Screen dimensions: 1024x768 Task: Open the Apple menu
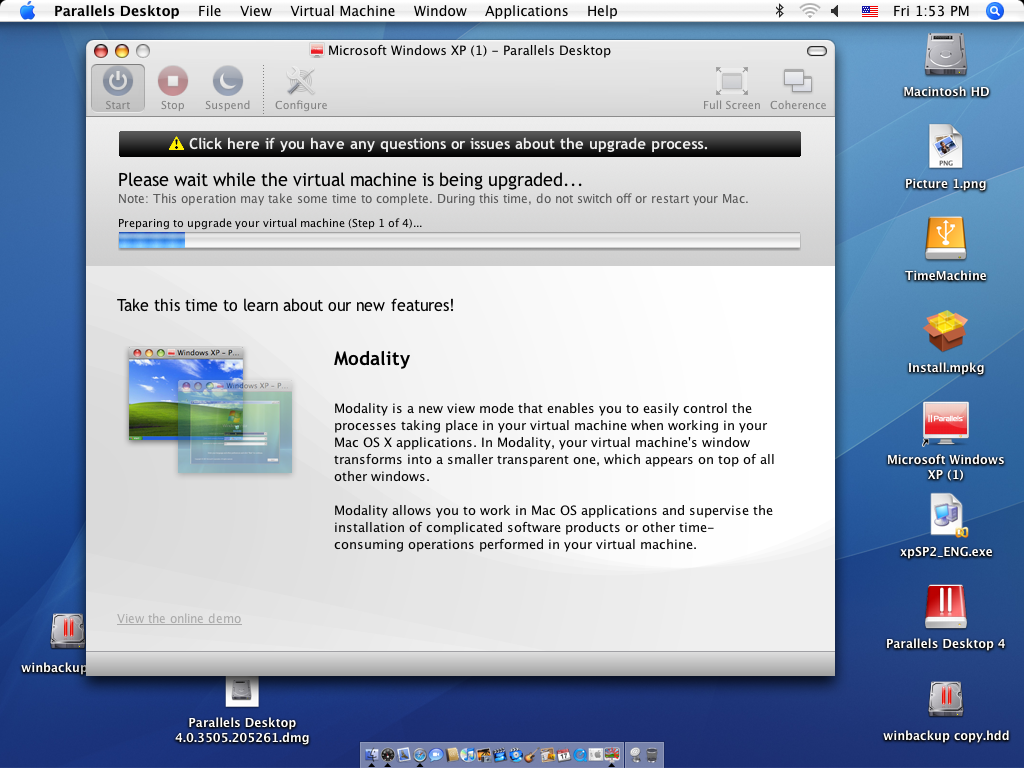27,11
